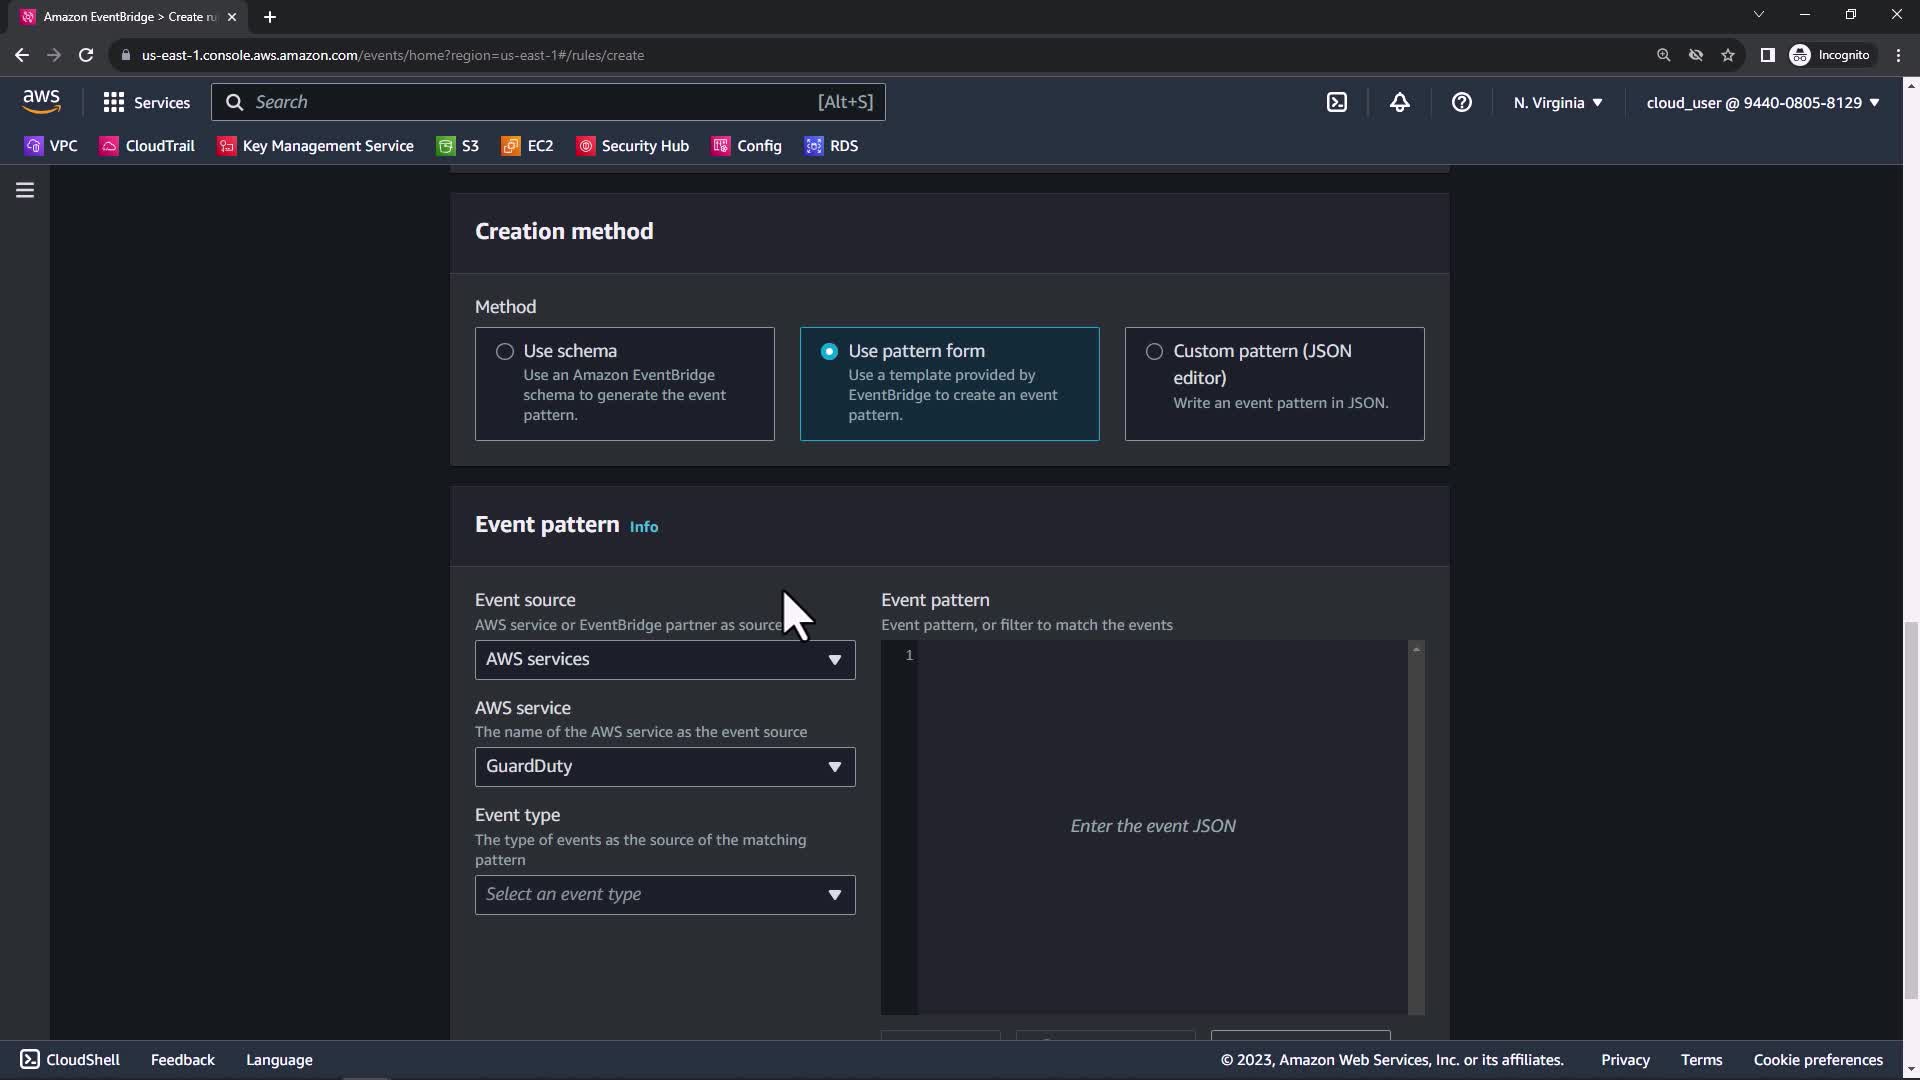
Task: Expand the hamburger side navigation menu
Action: click(x=25, y=190)
